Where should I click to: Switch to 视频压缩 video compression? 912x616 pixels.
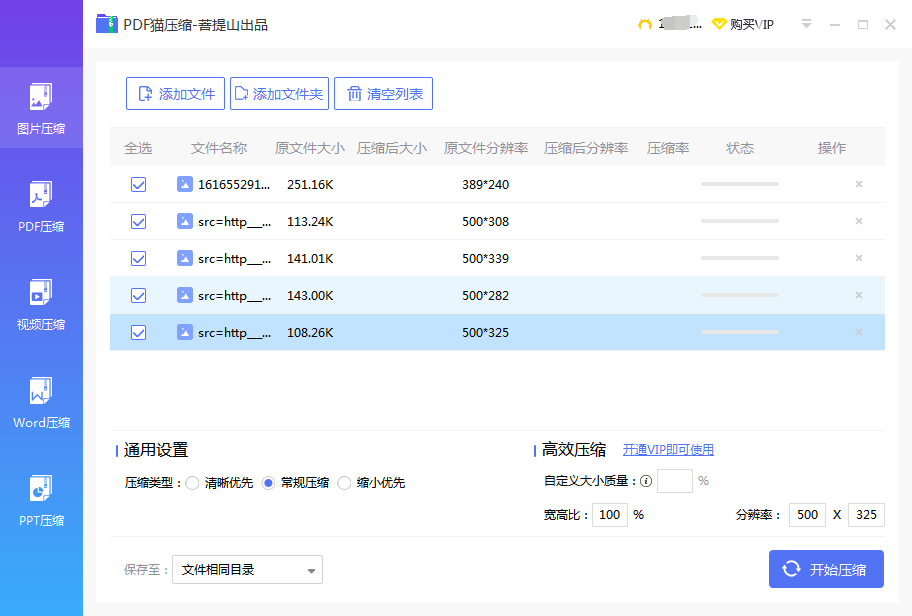41,304
